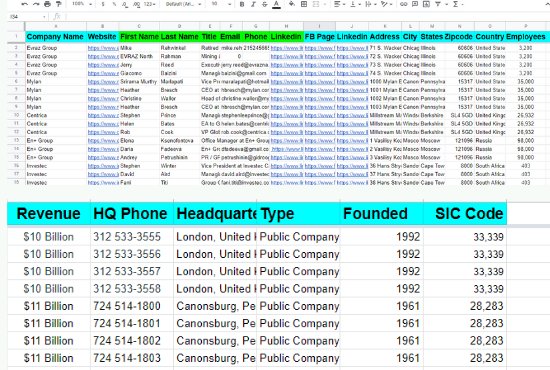
Task: Open website link in Jerry's row
Action: [x=103, y=65]
